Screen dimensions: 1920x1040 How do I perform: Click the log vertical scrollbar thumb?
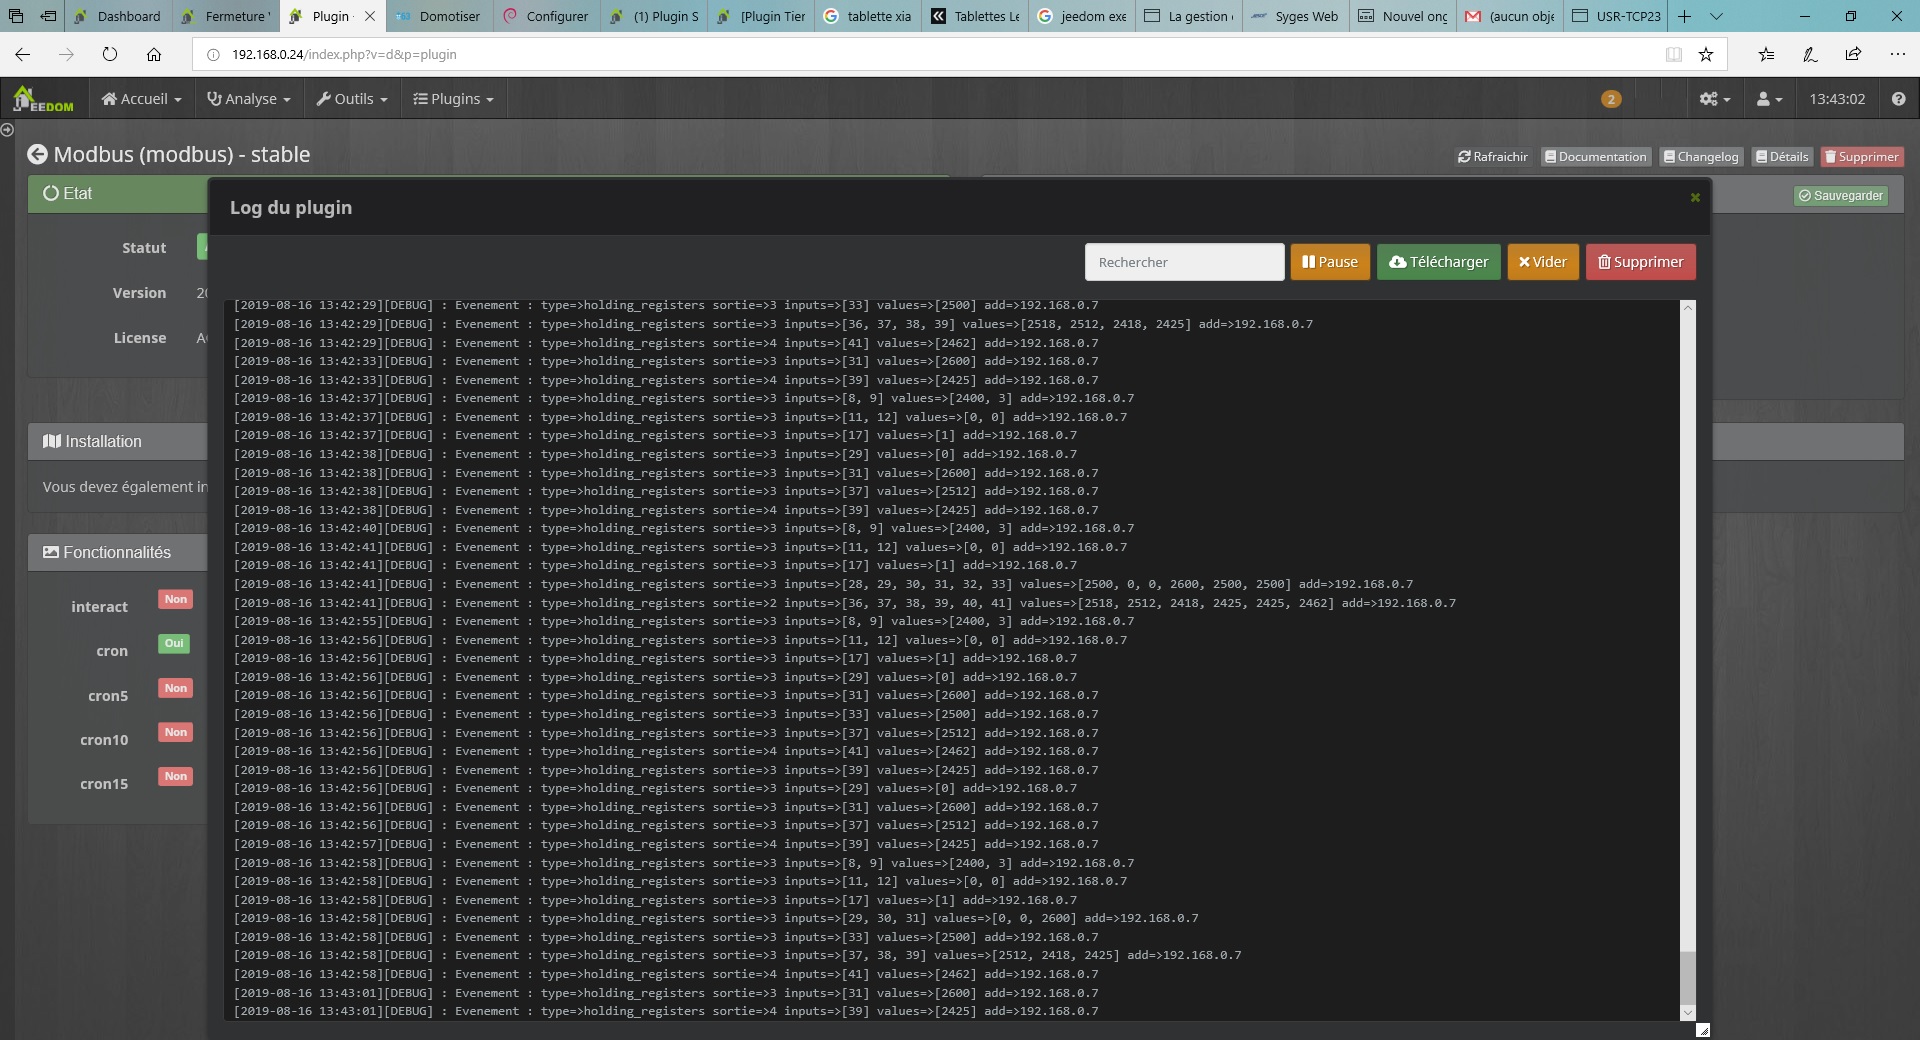click(x=1688, y=977)
